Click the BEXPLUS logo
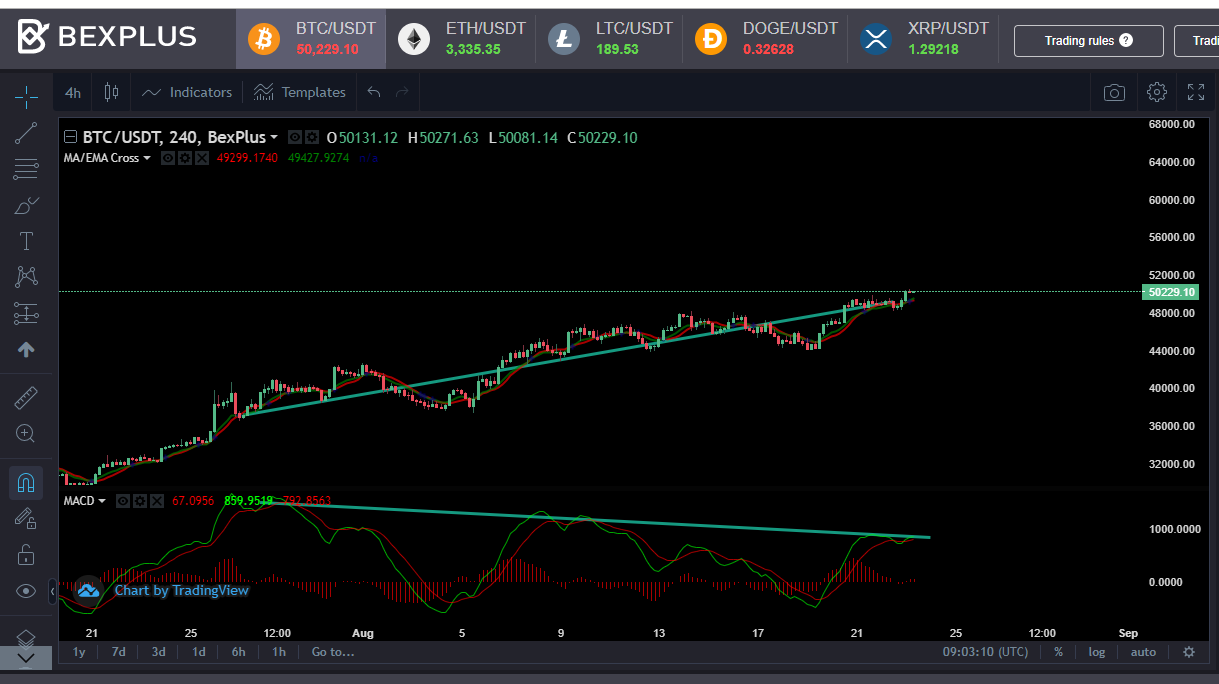This screenshot has height=684, width=1219. [x=108, y=38]
